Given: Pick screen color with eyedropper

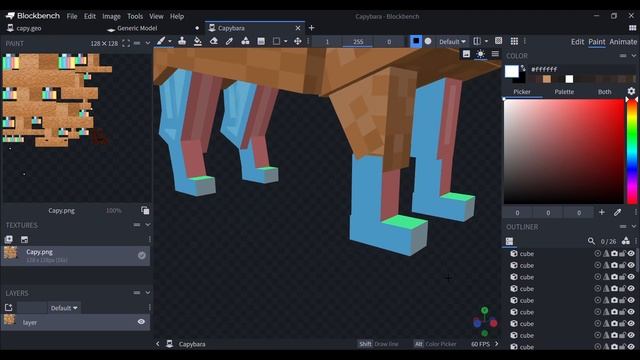Looking at the screenshot, I should pyautogui.click(x=618, y=212).
